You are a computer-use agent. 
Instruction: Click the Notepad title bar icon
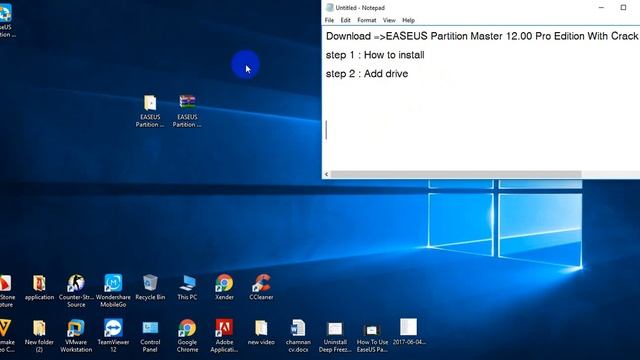(329, 7)
